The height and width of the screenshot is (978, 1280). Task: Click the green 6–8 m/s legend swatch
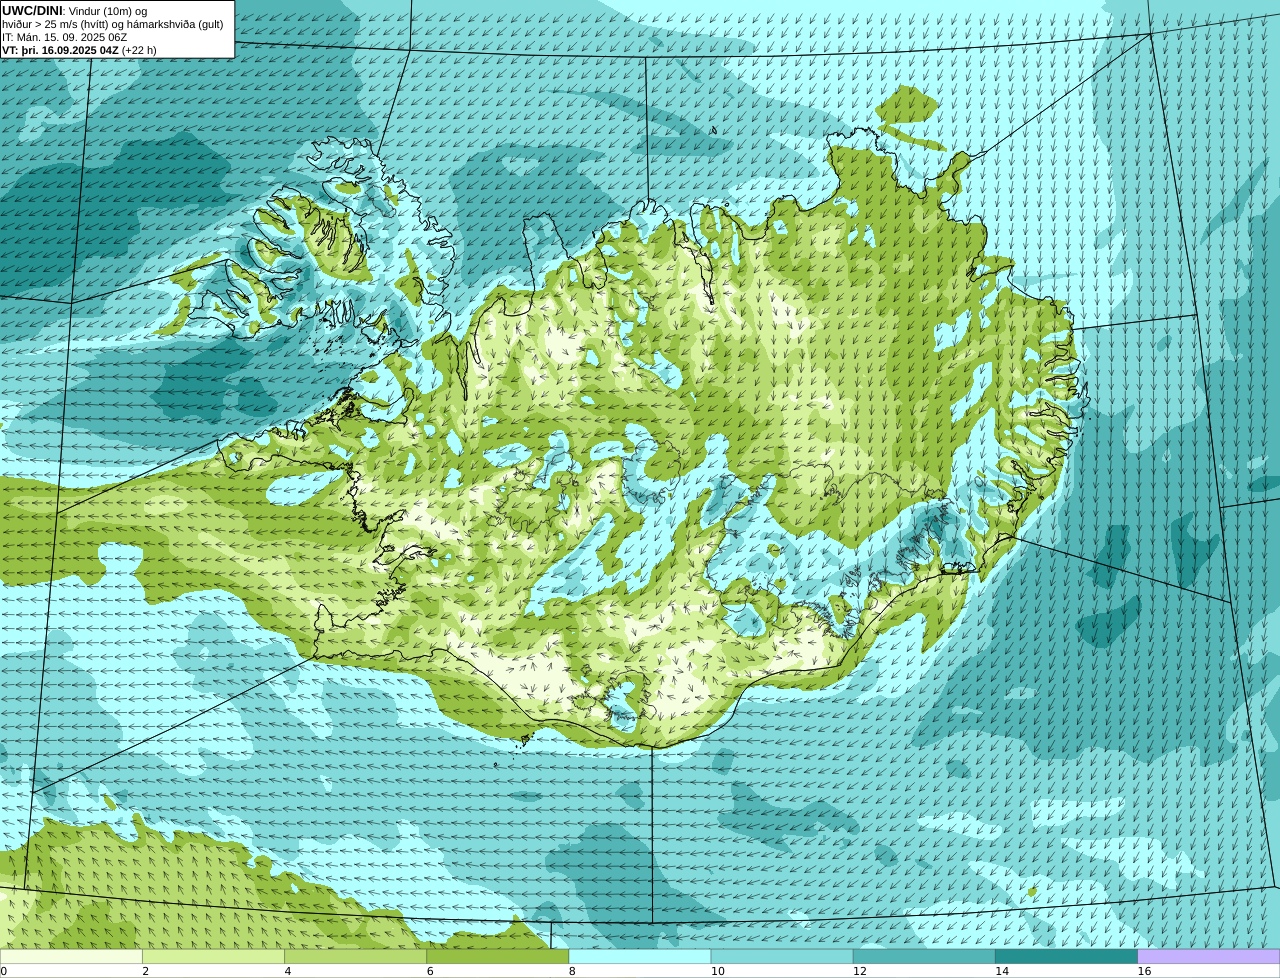pyautogui.click(x=498, y=956)
